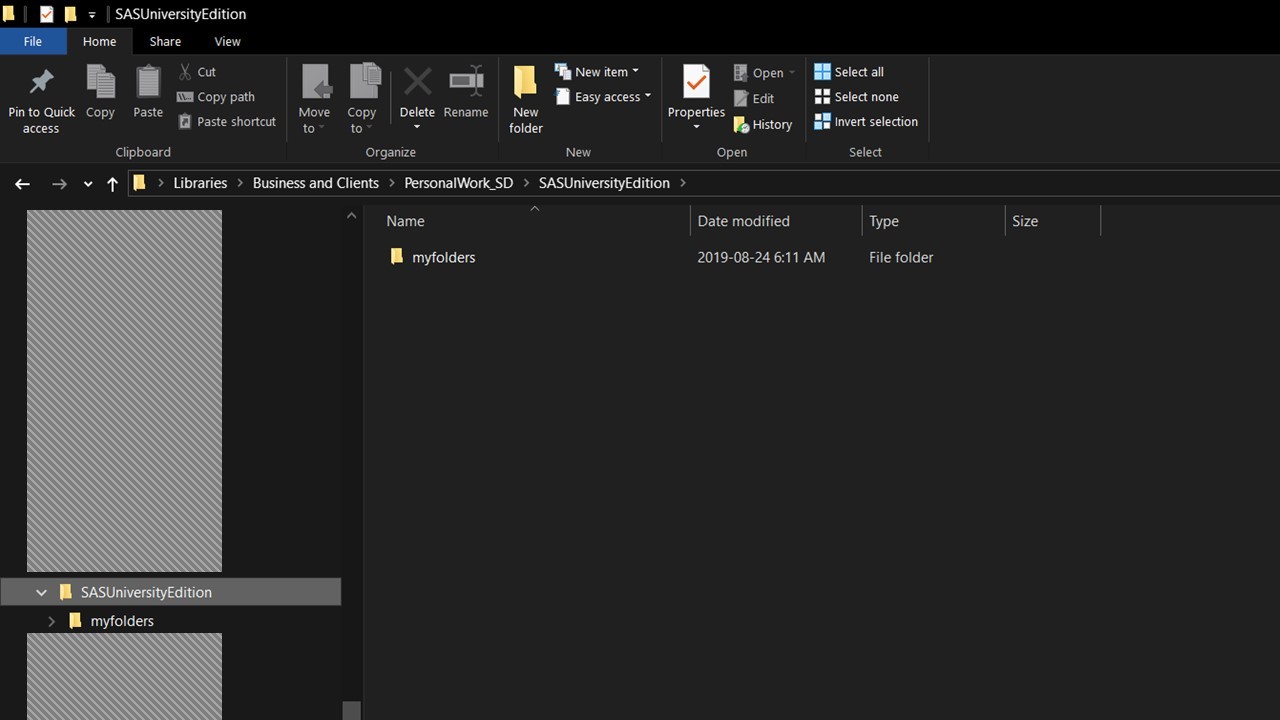The width and height of the screenshot is (1280, 720).
Task: Choose Select none
Action: pos(856,97)
